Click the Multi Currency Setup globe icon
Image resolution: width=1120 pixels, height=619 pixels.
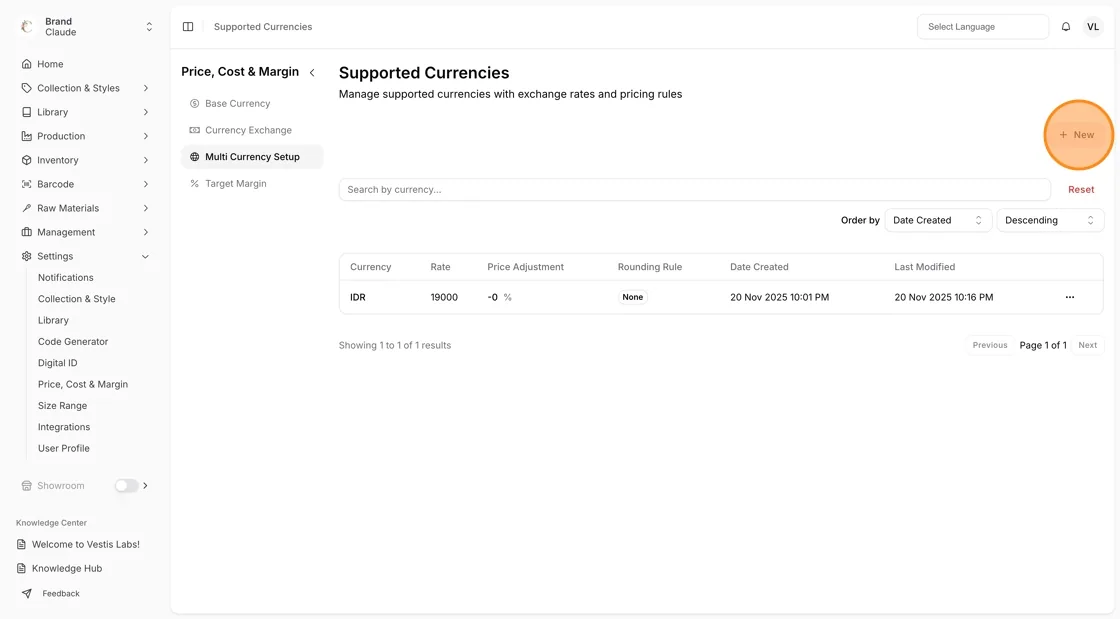pyautogui.click(x=194, y=157)
